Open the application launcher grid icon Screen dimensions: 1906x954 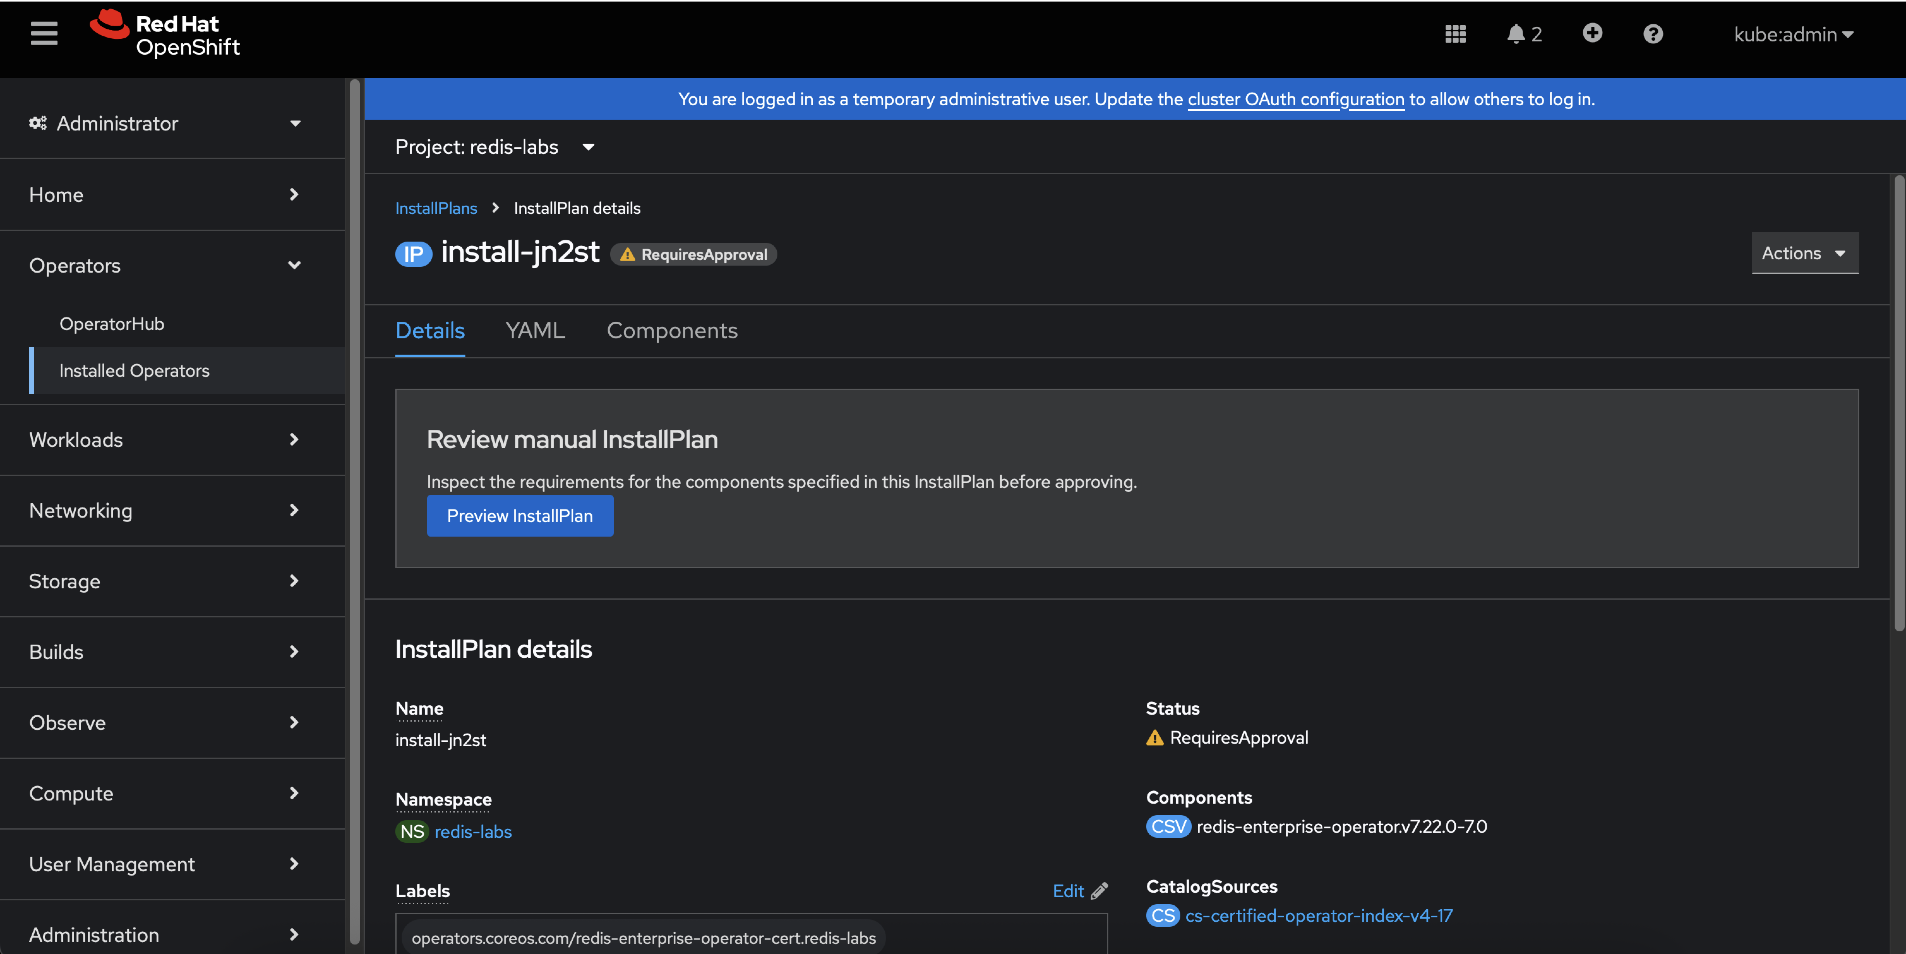click(1455, 34)
